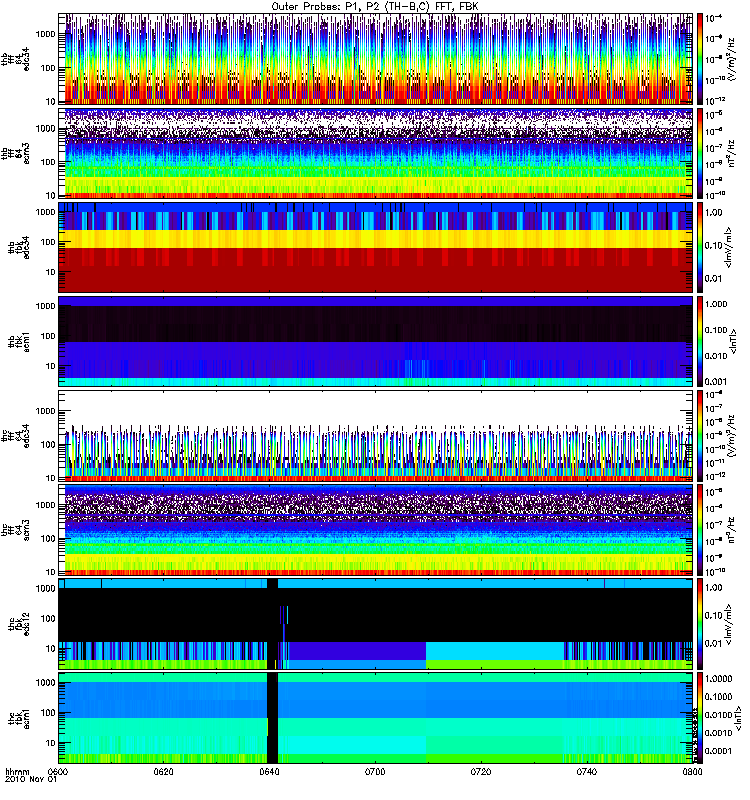Click the 'thc fbk scm1' y-axis label
This screenshot has width=750, height=800.
point(19,718)
